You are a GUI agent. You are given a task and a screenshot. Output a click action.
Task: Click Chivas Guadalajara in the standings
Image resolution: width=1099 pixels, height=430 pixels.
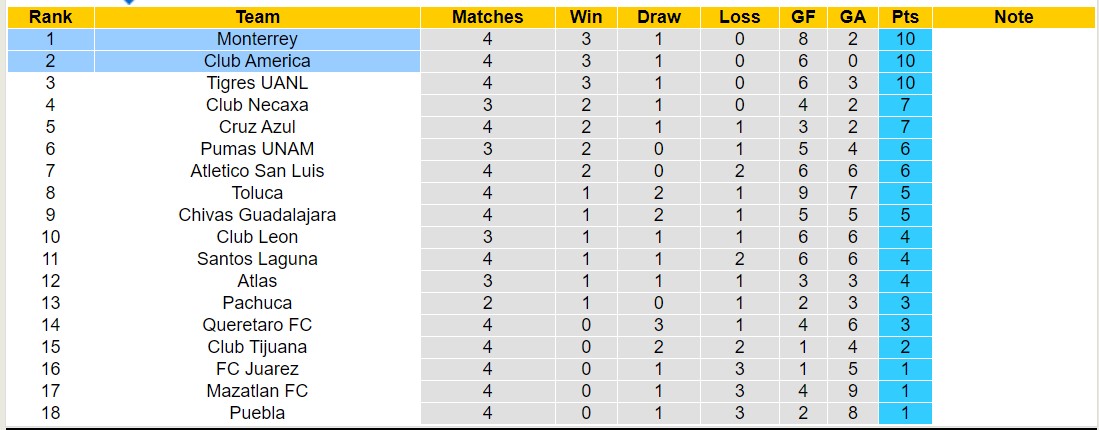coord(257,215)
